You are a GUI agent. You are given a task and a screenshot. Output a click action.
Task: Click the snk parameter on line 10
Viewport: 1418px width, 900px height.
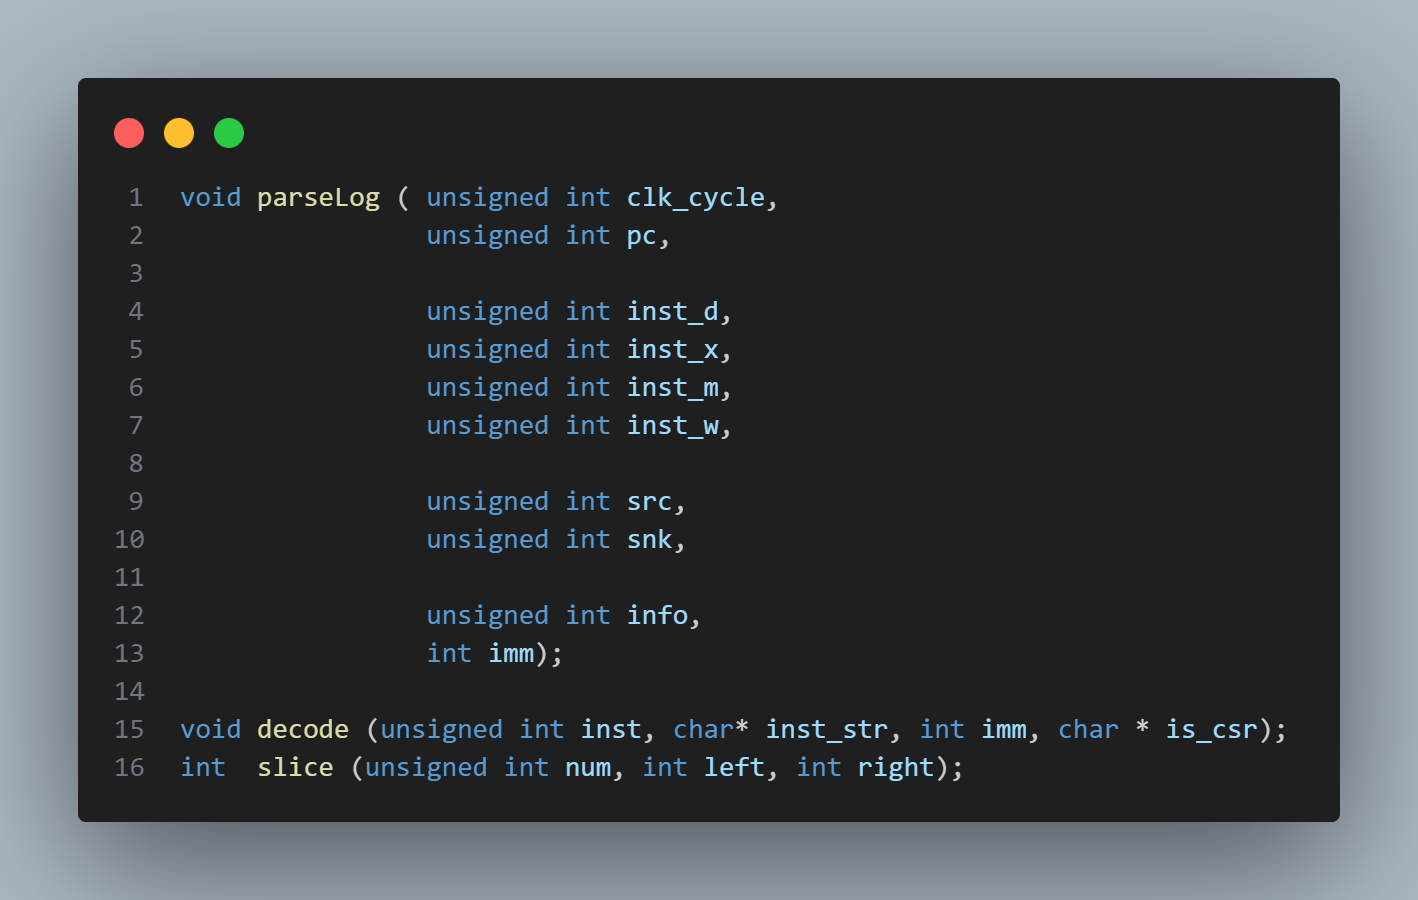[x=650, y=540]
